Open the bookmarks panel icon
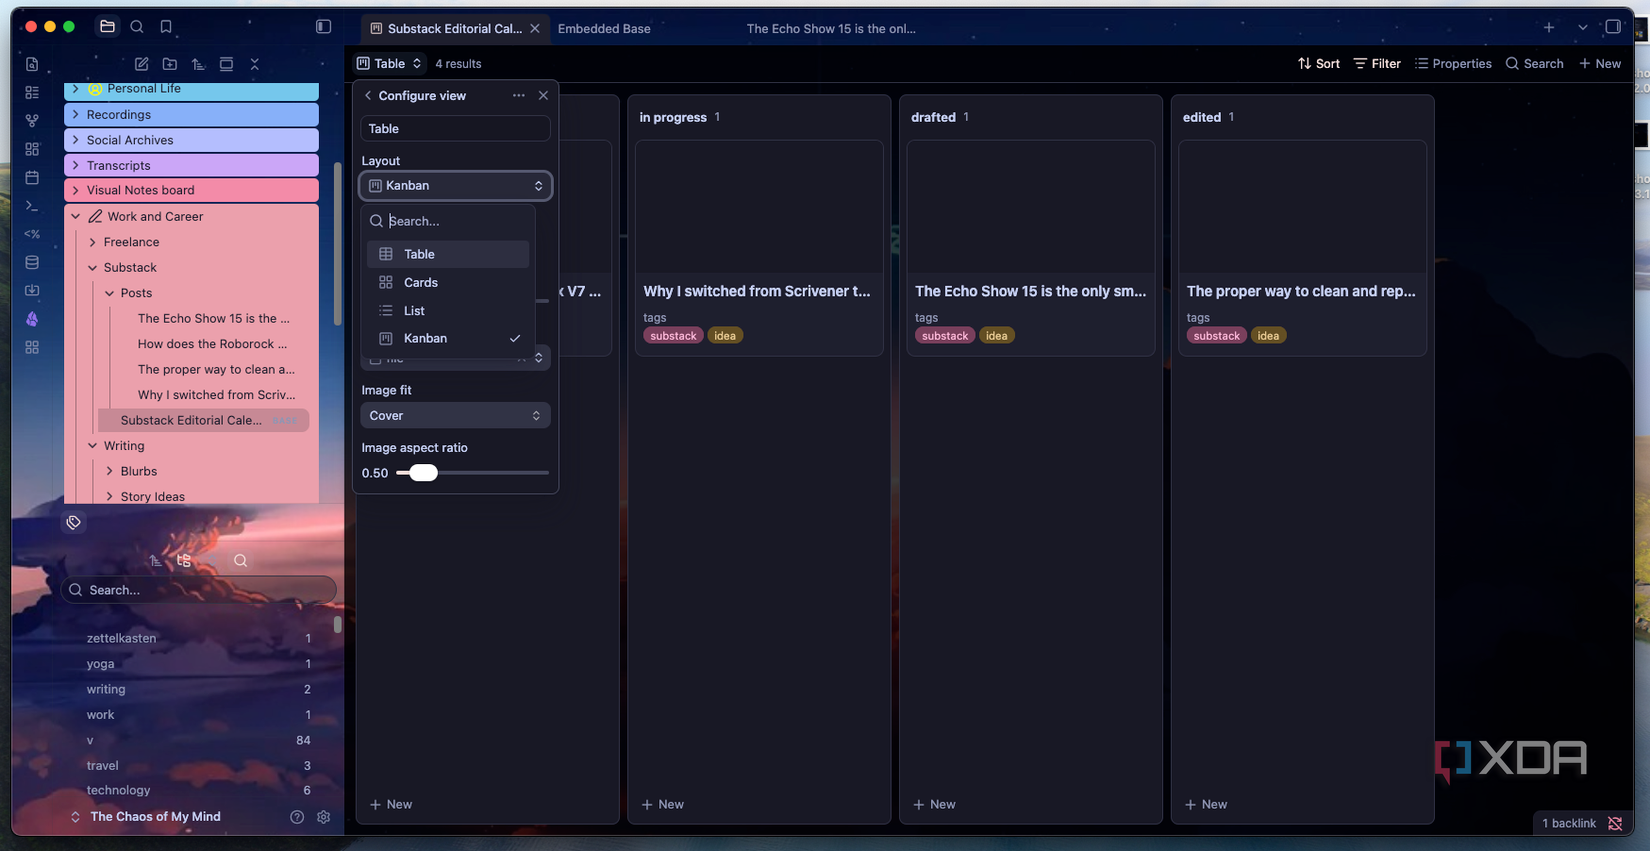This screenshot has width=1650, height=851. (166, 27)
